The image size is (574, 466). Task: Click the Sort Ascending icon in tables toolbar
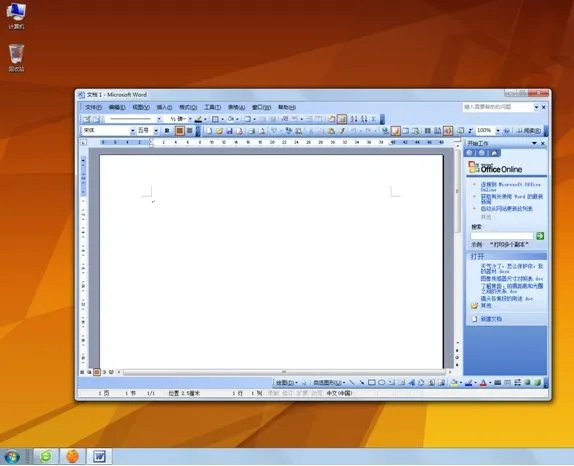[x=354, y=119]
